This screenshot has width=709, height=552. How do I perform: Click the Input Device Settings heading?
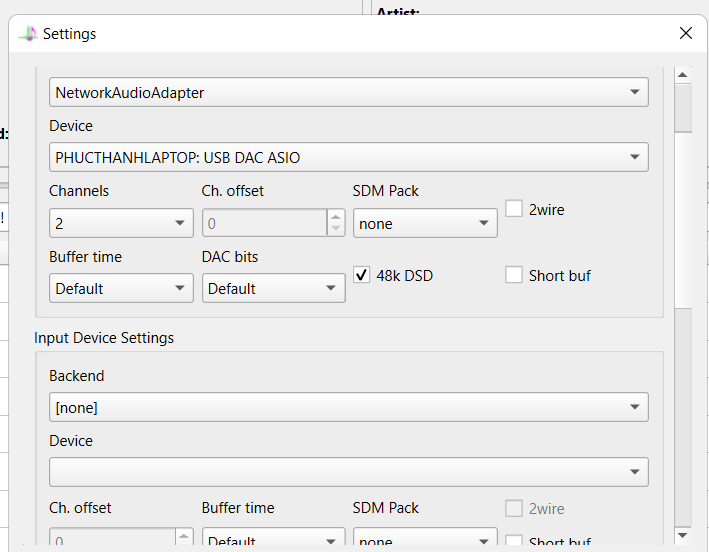tap(104, 338)
